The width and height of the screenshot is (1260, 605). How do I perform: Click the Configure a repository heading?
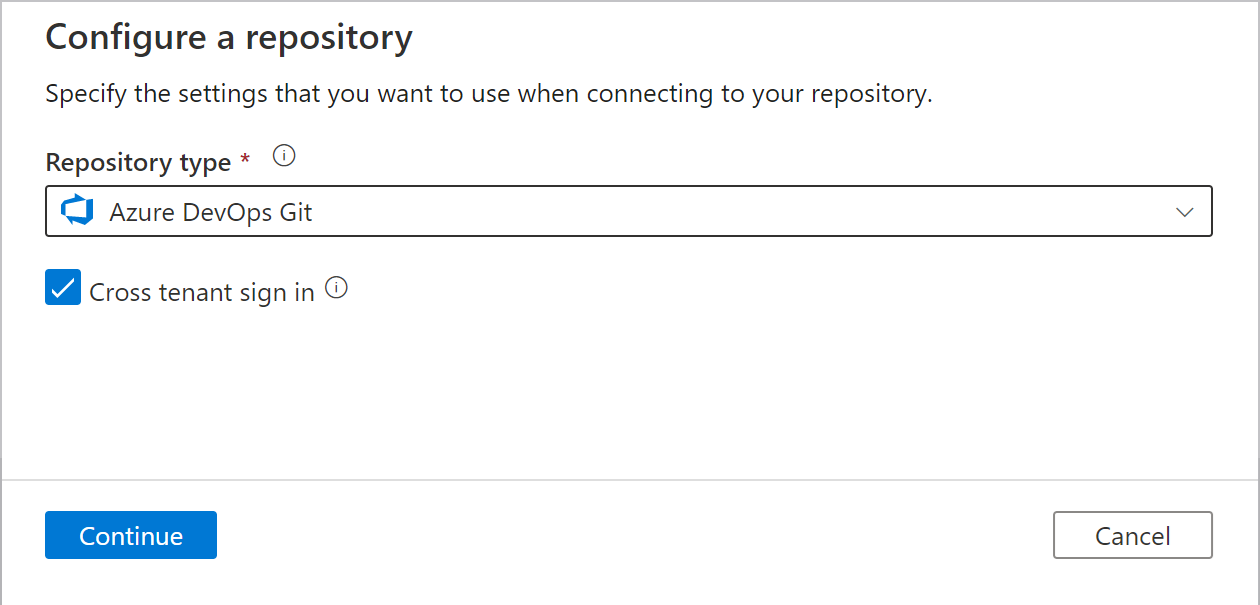click(229, 38)
